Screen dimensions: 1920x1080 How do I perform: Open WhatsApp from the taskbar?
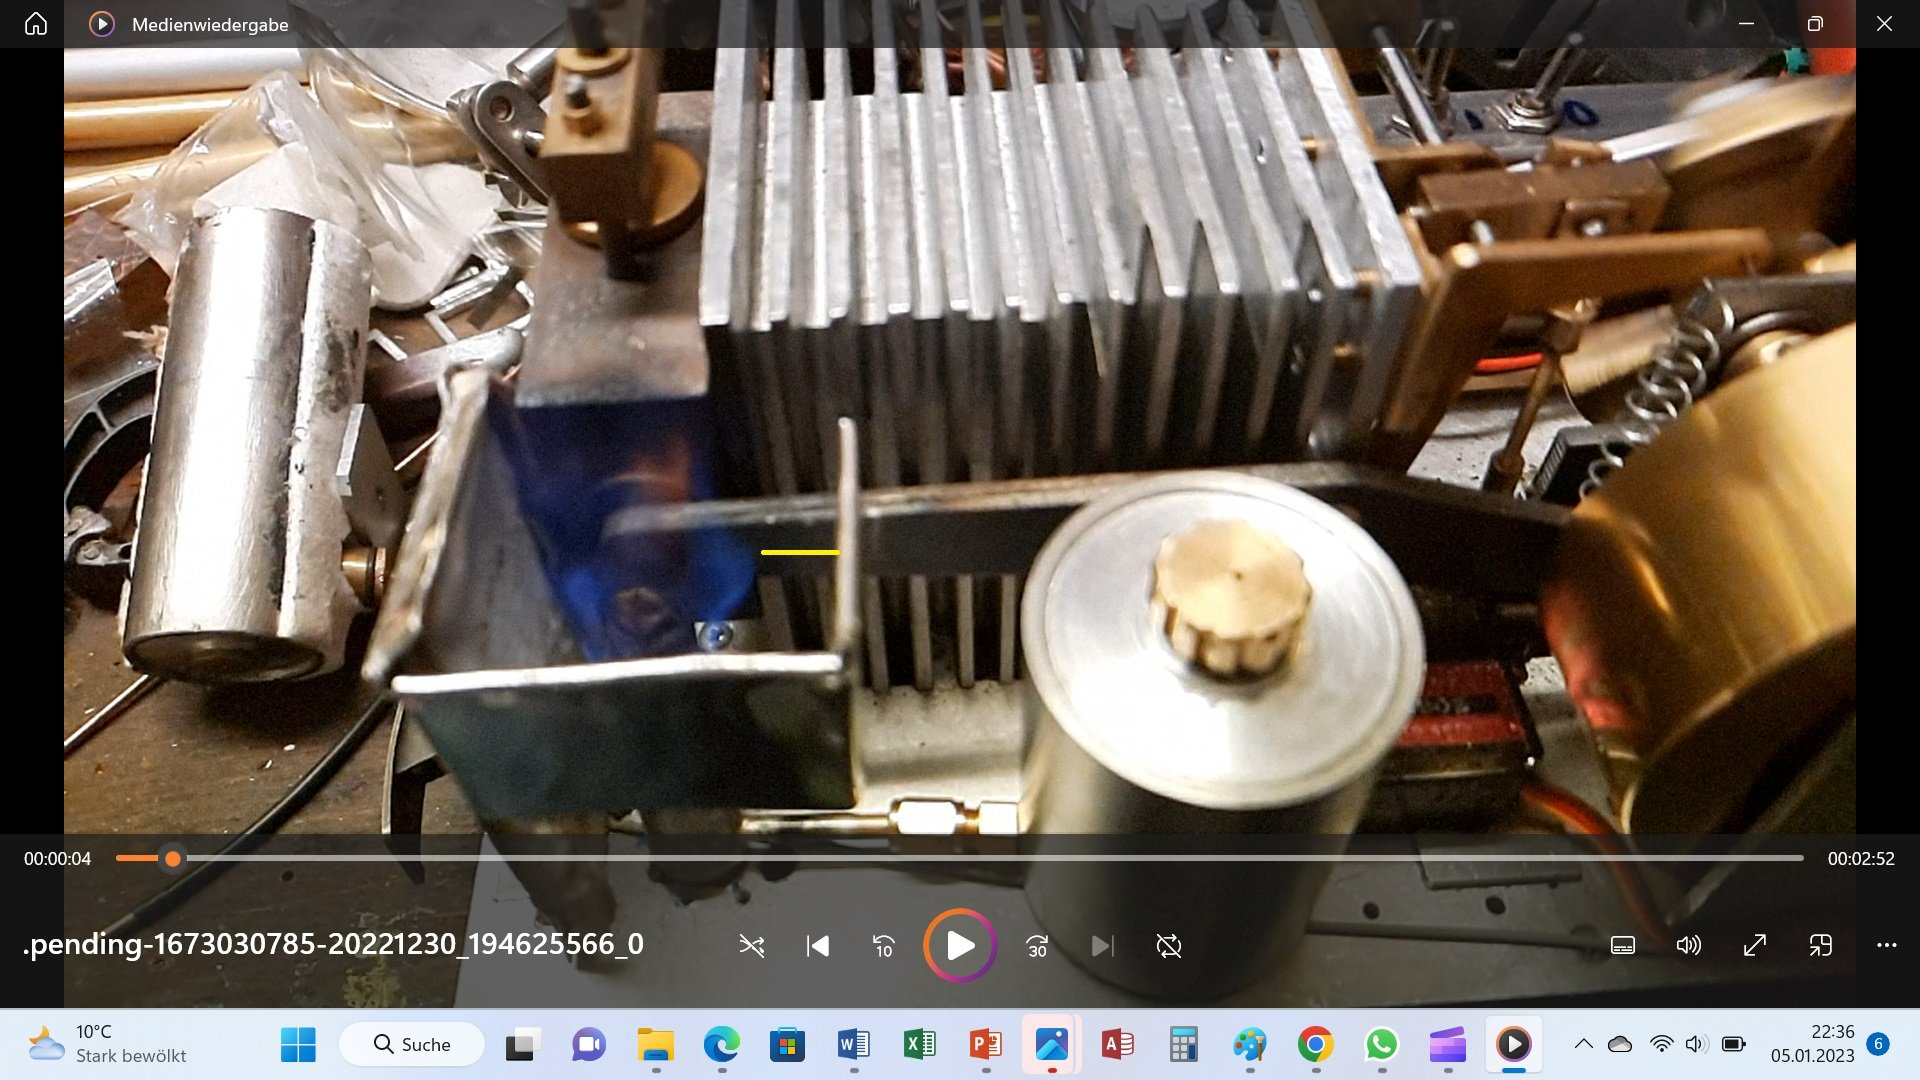1381,1045
